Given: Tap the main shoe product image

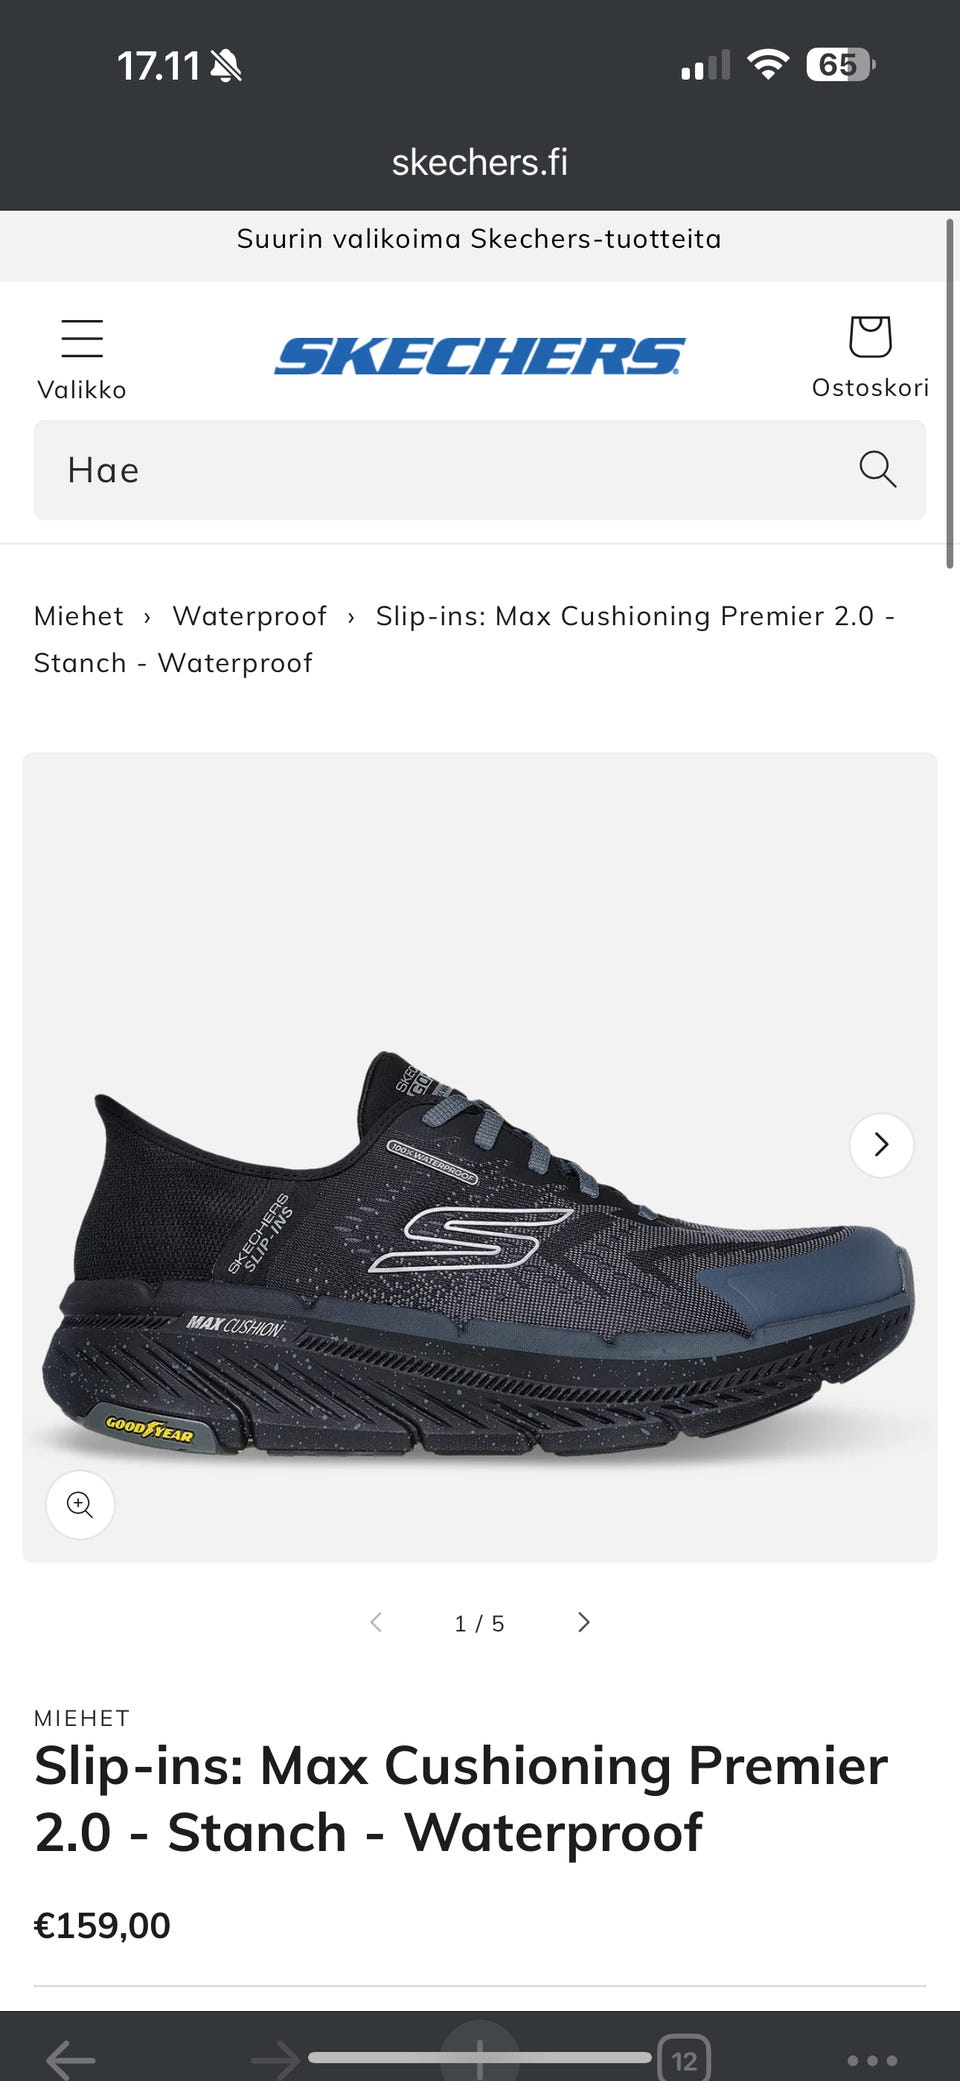Looking at the screenshot, I should (x=480, y=1157).
